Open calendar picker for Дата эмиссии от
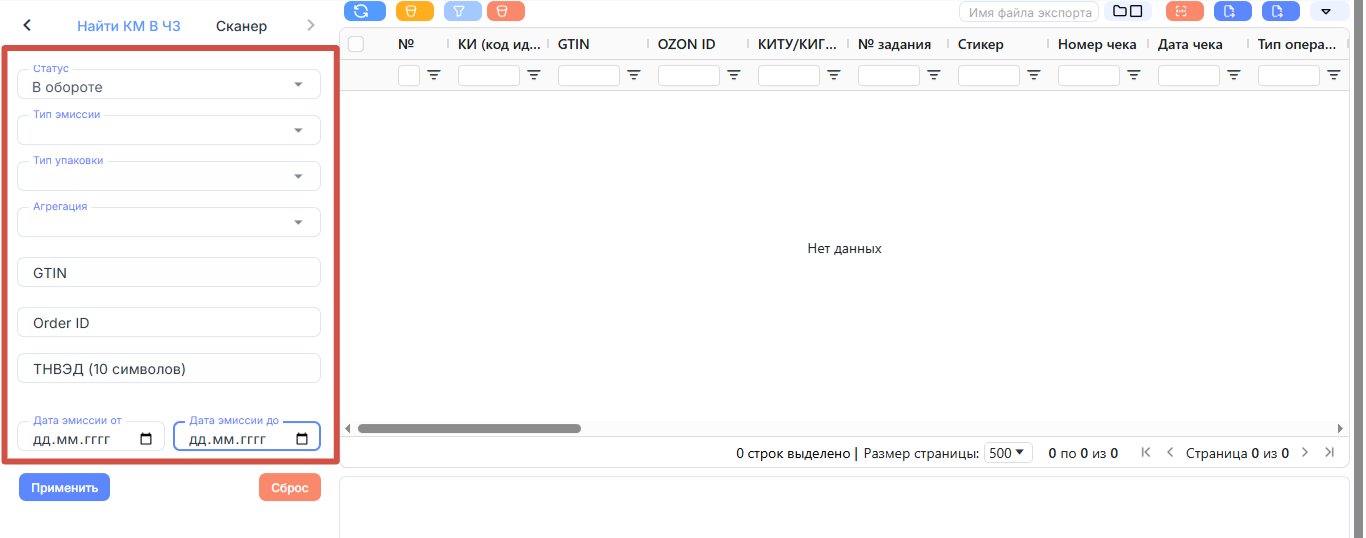Image resolution: width=1366 pixels, height=538 pixels. pyautogui.click(x=146, y=439)
